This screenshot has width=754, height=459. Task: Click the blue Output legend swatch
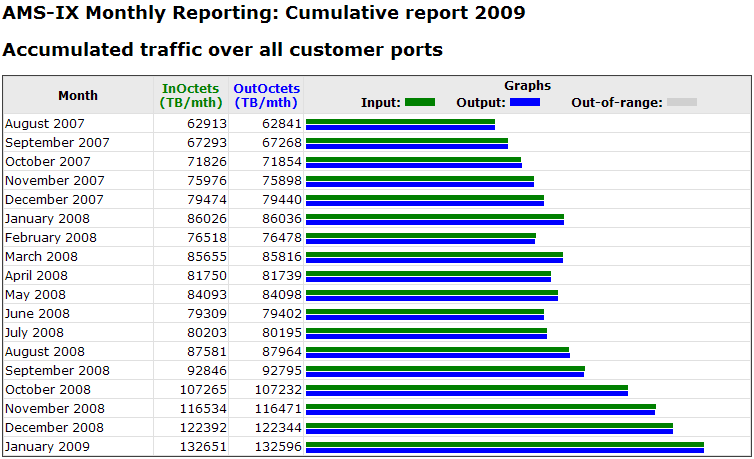525,102
